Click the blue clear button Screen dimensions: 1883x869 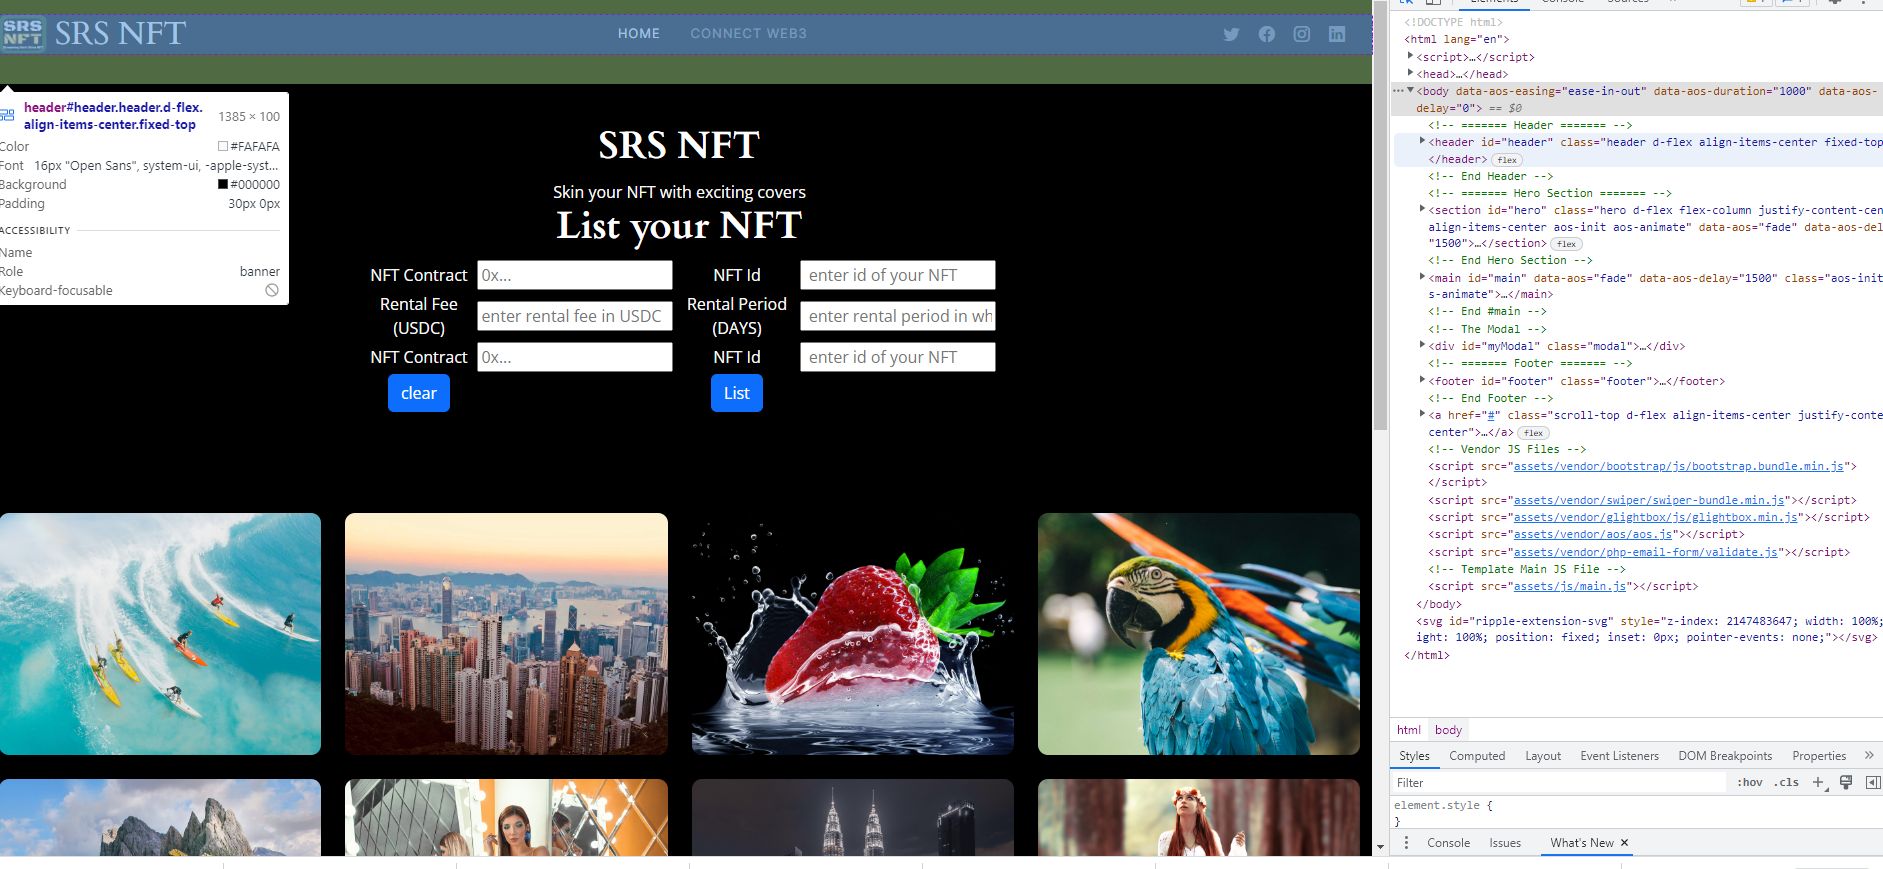point(419,393)
